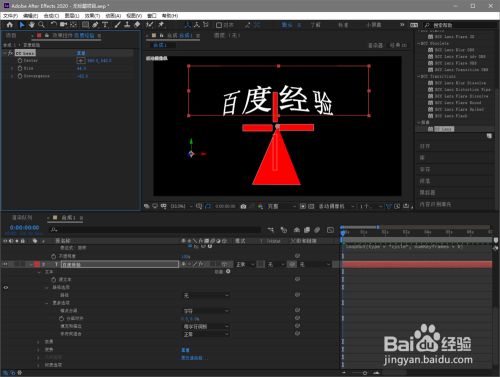Open the 动画(A) menu
The width and height of the screenshot is (500, 377).
pos(113,16)
